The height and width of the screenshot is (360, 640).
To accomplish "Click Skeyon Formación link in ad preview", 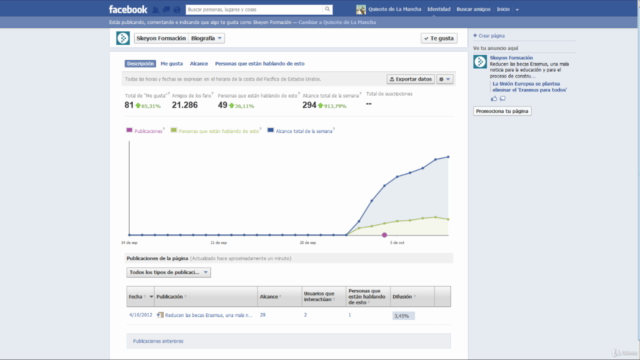I will [x=511, y=58].
